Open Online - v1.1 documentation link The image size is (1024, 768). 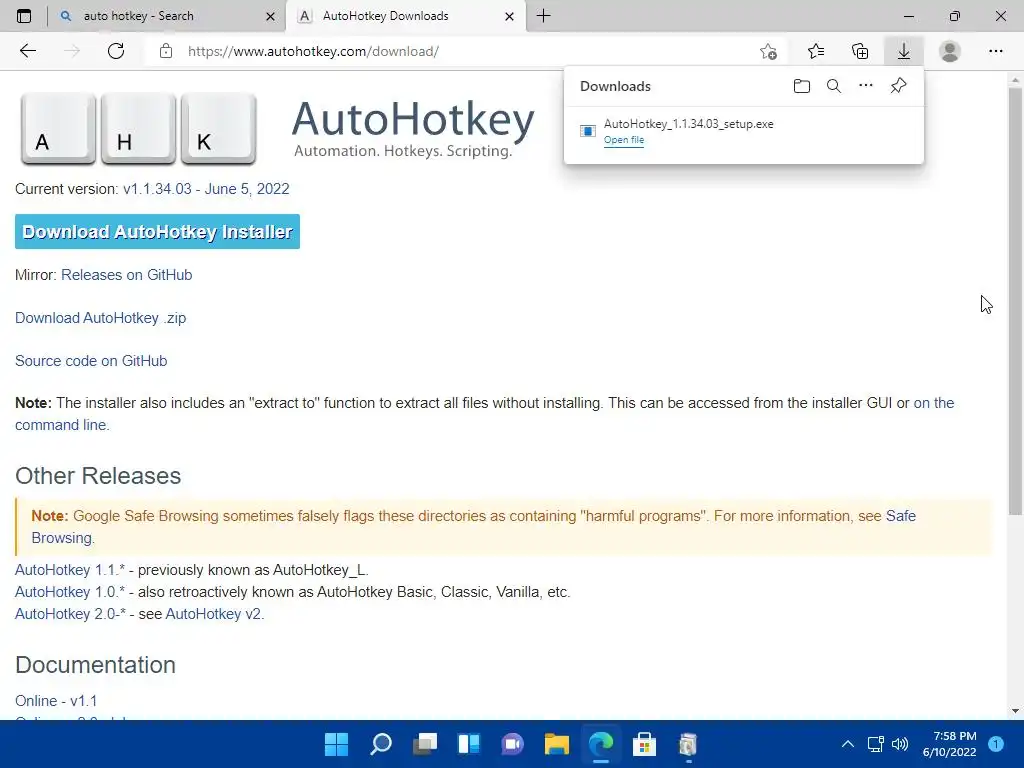pyautogui.click(x=56, y=701)
